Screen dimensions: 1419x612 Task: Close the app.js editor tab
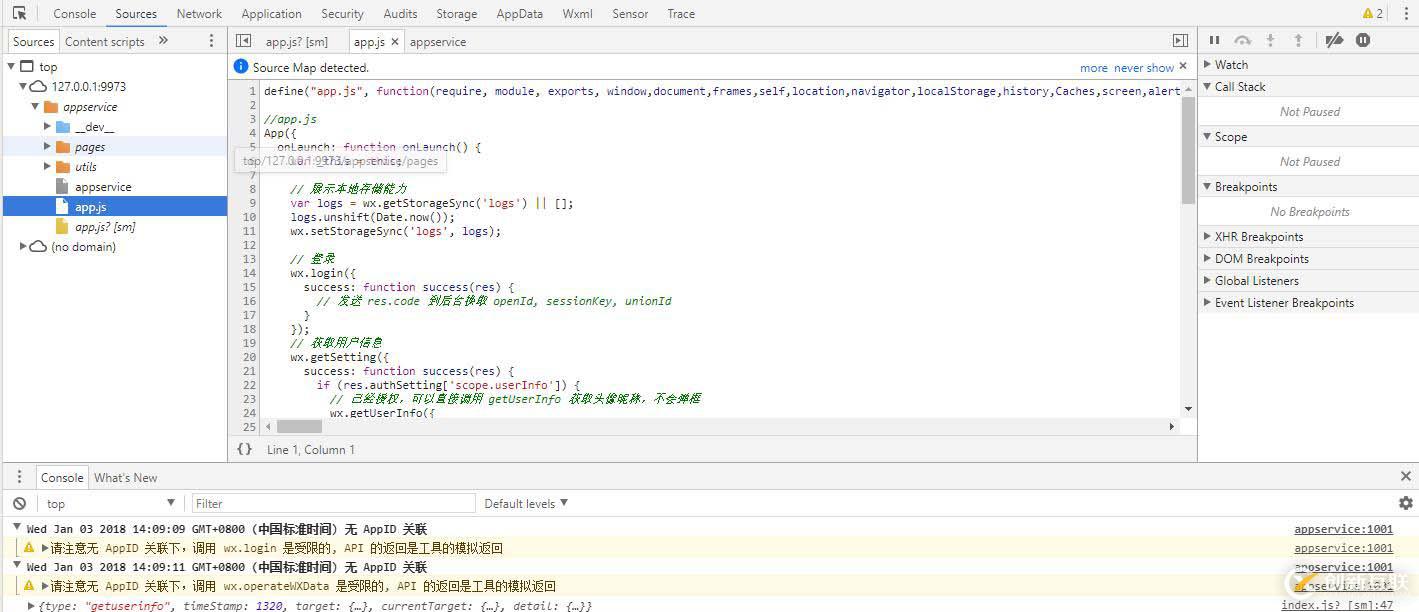[x=395, y=42]
